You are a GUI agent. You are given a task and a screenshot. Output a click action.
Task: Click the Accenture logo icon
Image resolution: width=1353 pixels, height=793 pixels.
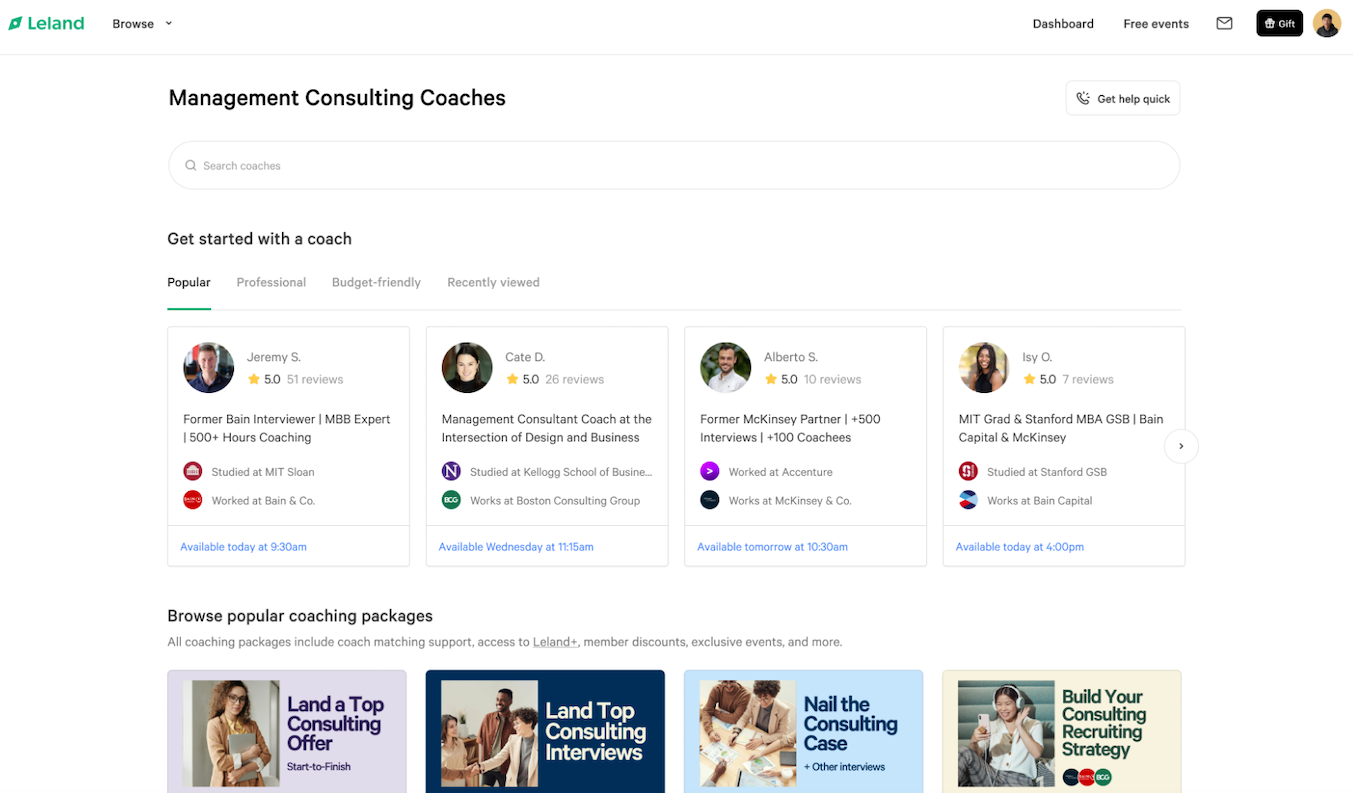[710, 471]
